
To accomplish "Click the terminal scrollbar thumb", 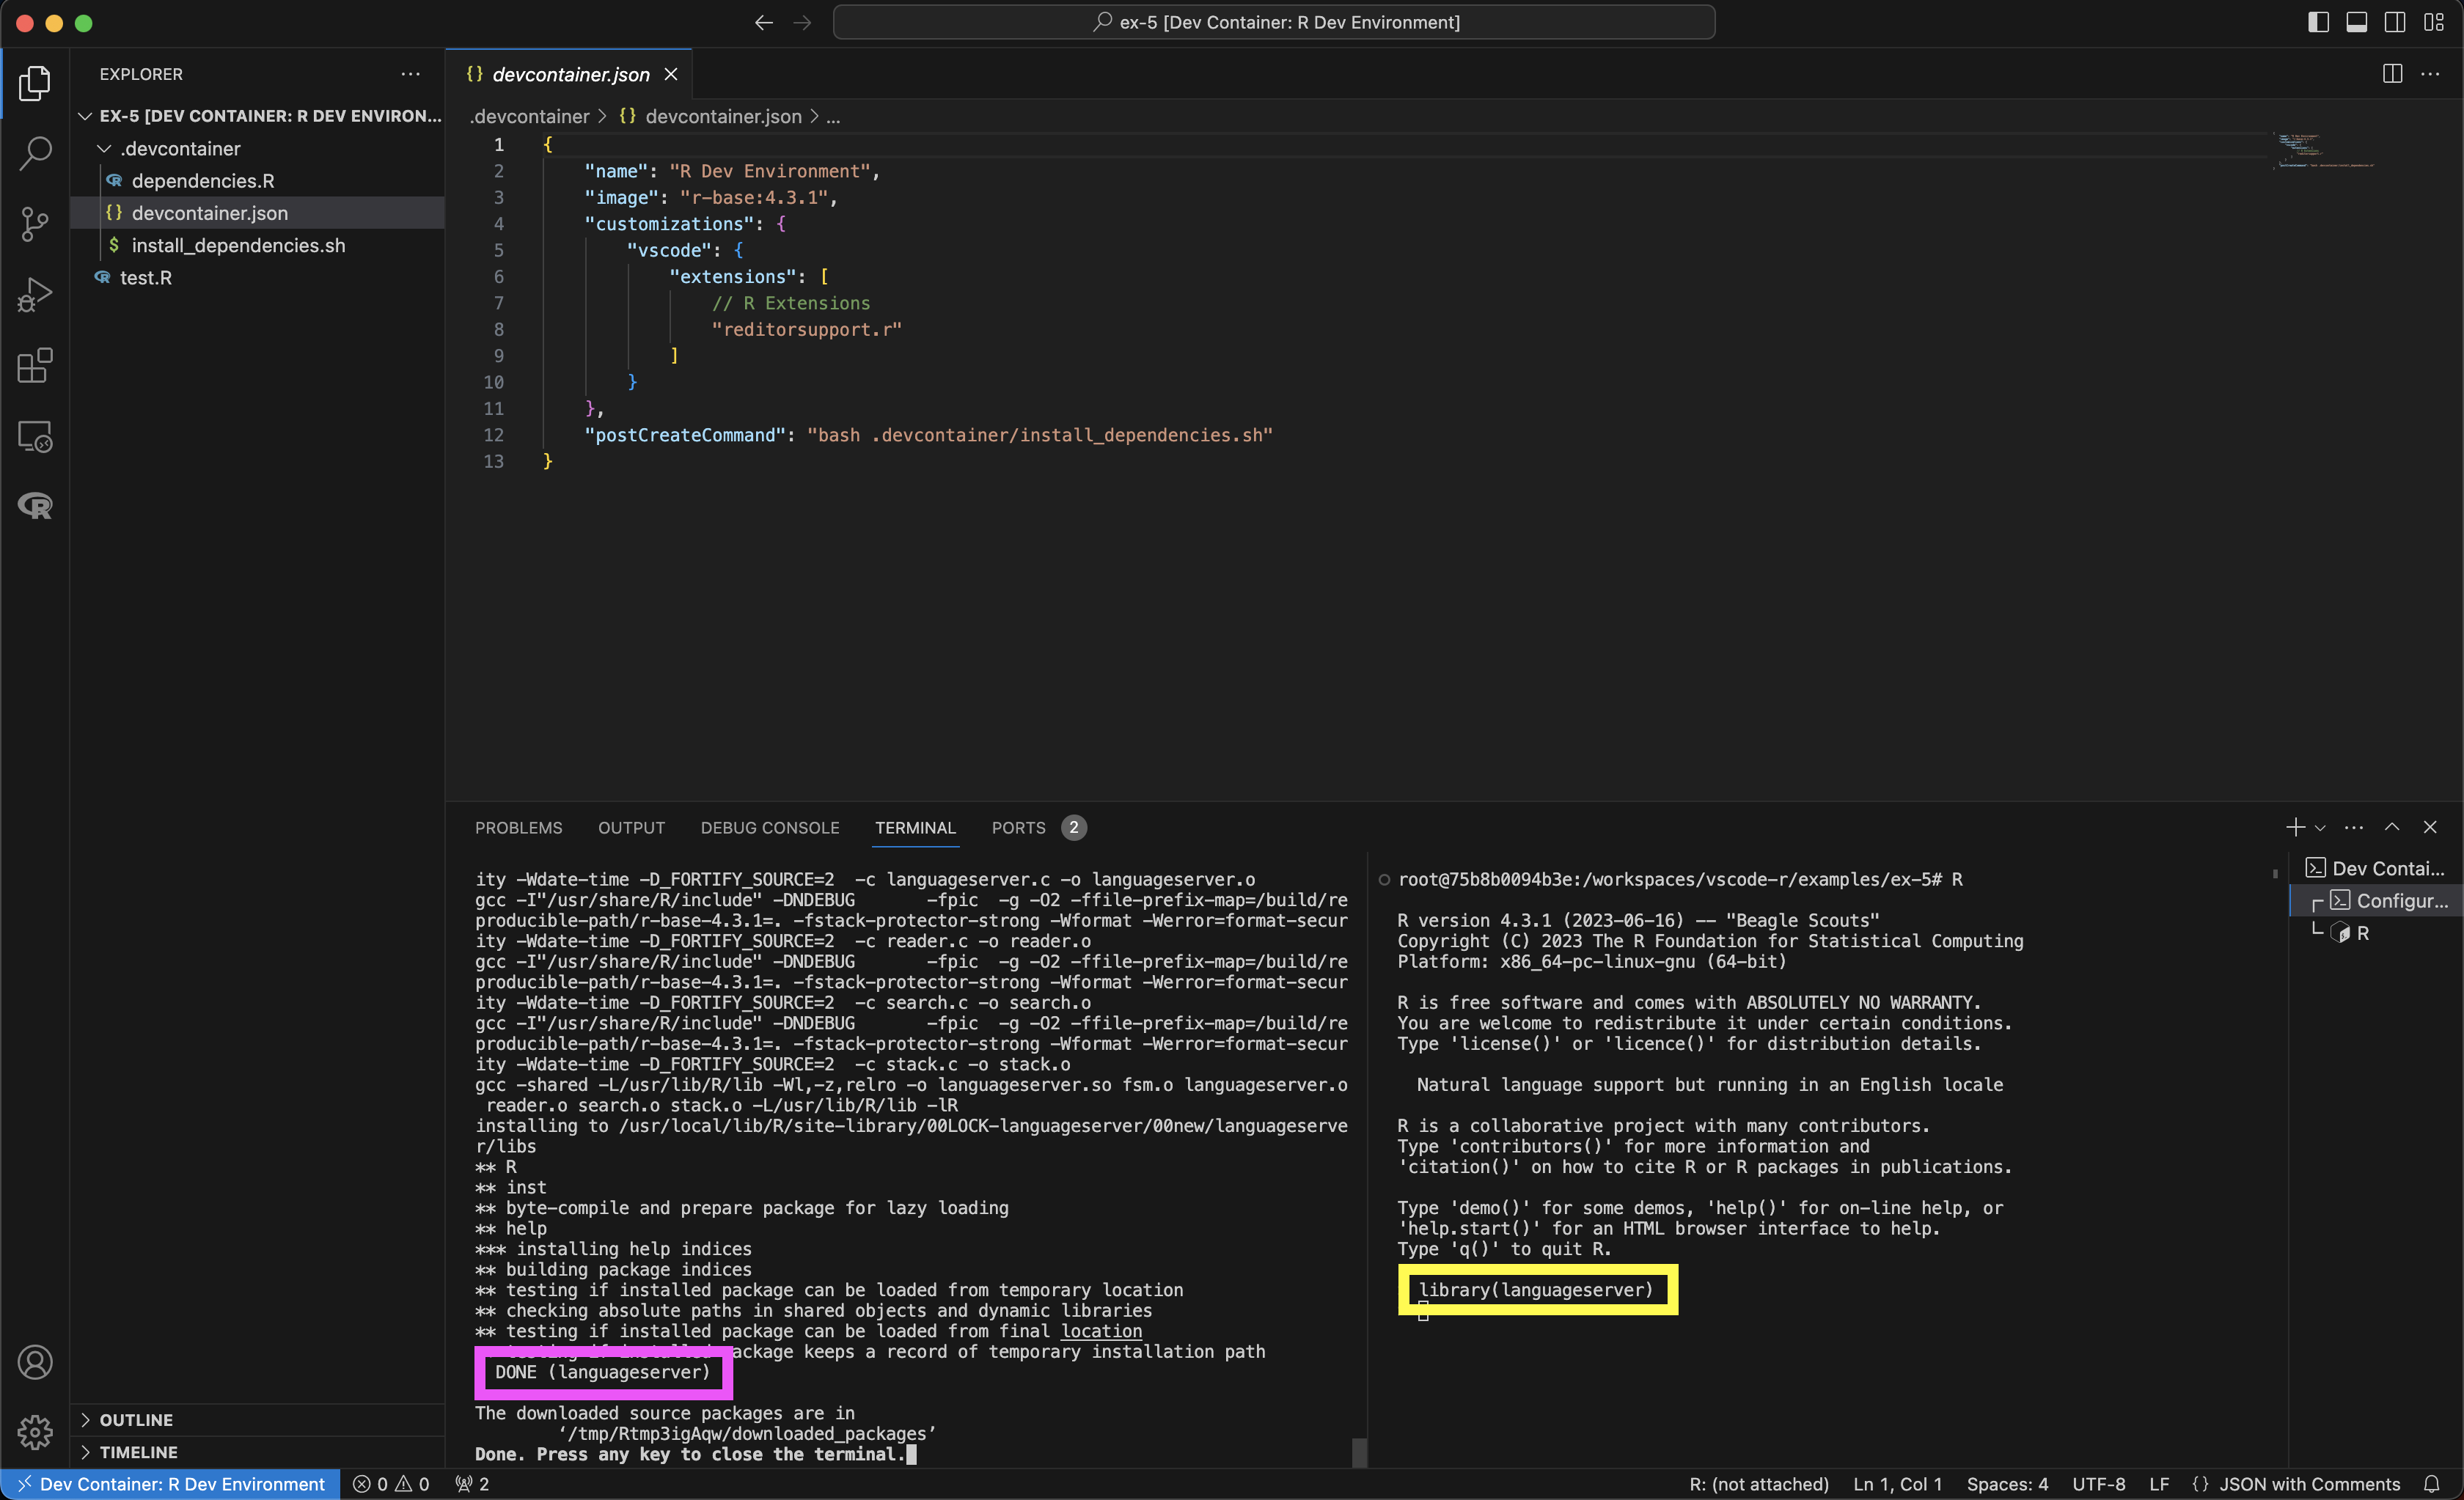I will (x=1359, y=1452).
